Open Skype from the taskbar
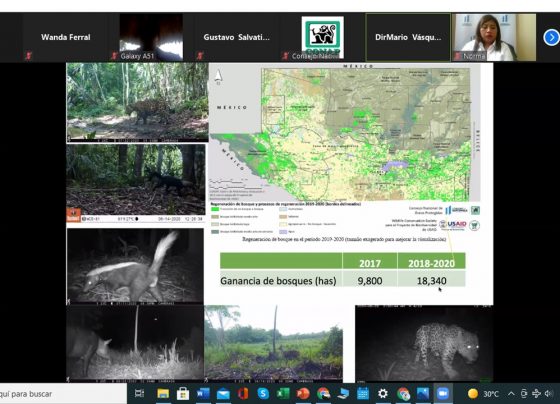The width and height of the screenshot is (560, 404). pyautogui.click(x=263, y=394)
